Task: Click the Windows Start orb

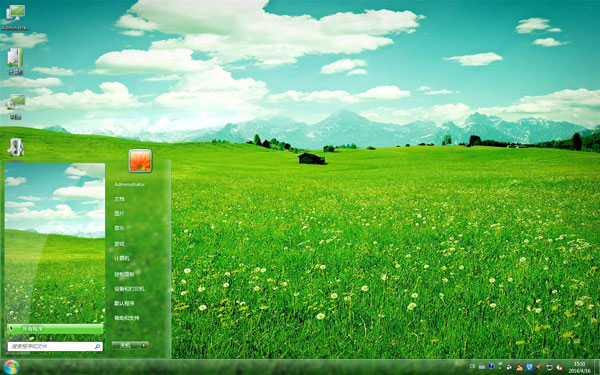Action: (x=11, y=367)
